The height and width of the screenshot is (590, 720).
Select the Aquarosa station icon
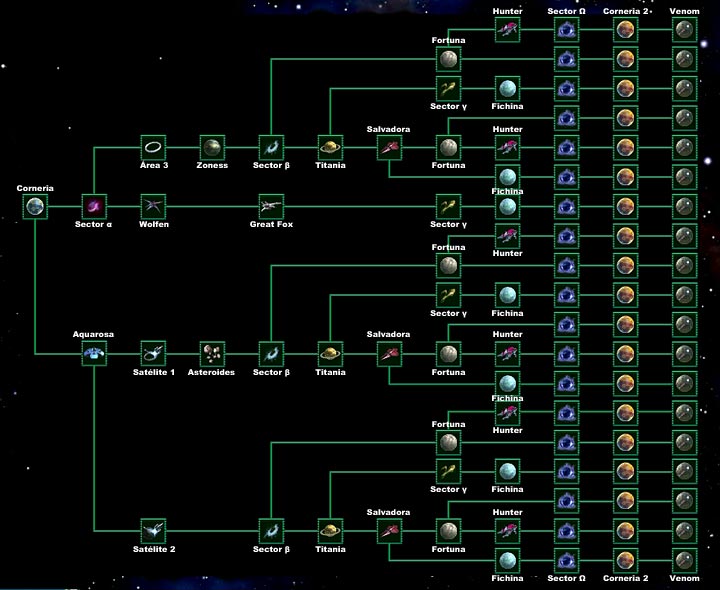click(94, 354)
